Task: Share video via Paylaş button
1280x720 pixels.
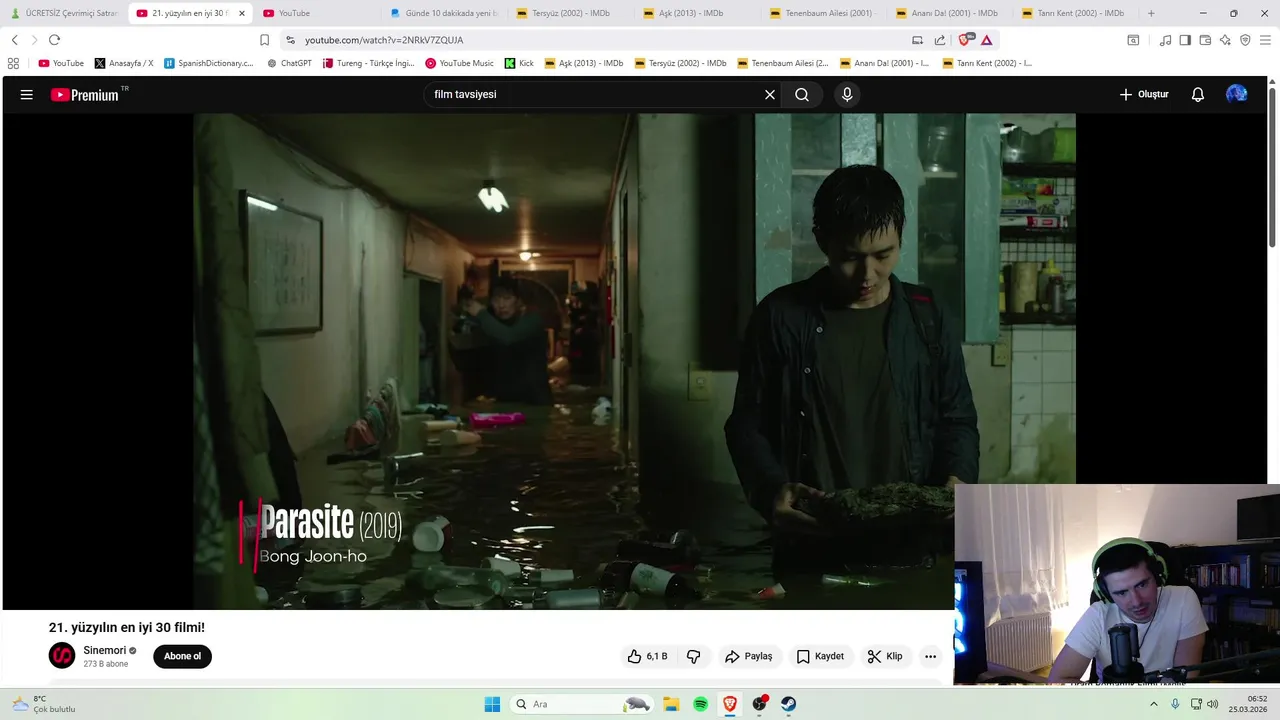Action: 749,657
